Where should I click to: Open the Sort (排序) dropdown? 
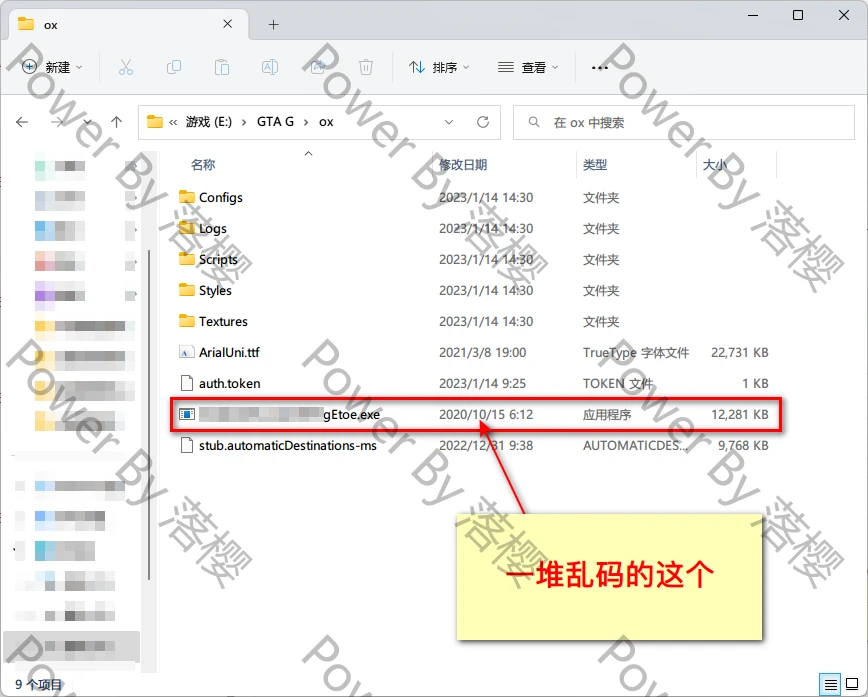point(439,67)
